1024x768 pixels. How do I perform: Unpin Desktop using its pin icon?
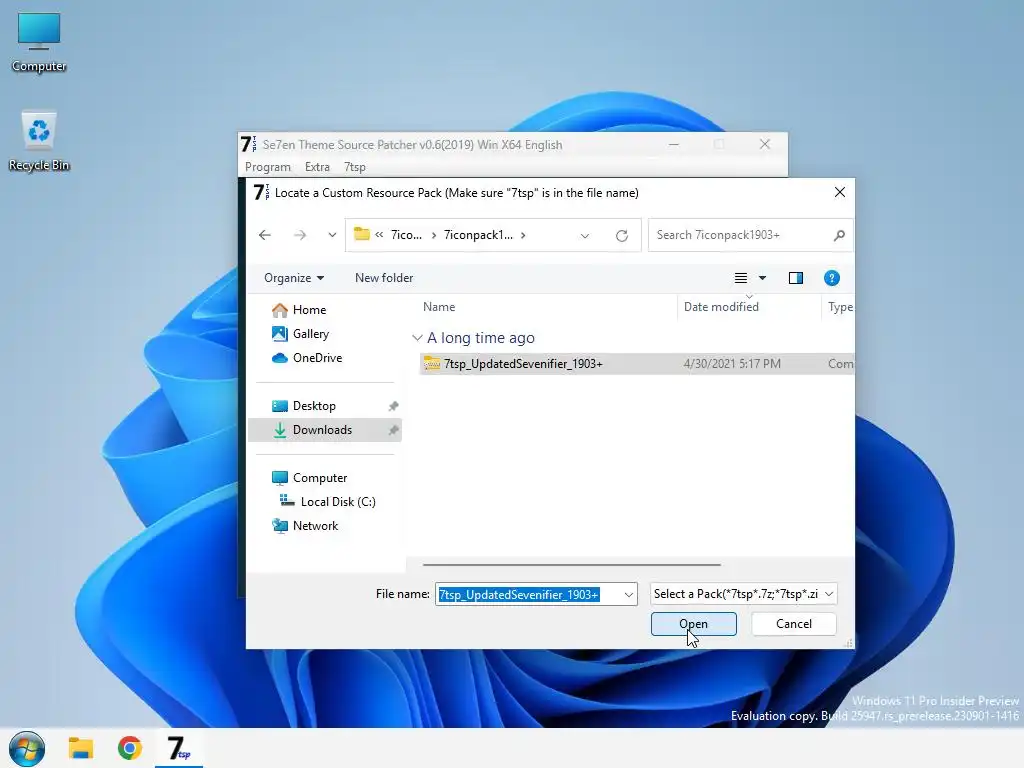pyautogui.click(x=393, y=406)
